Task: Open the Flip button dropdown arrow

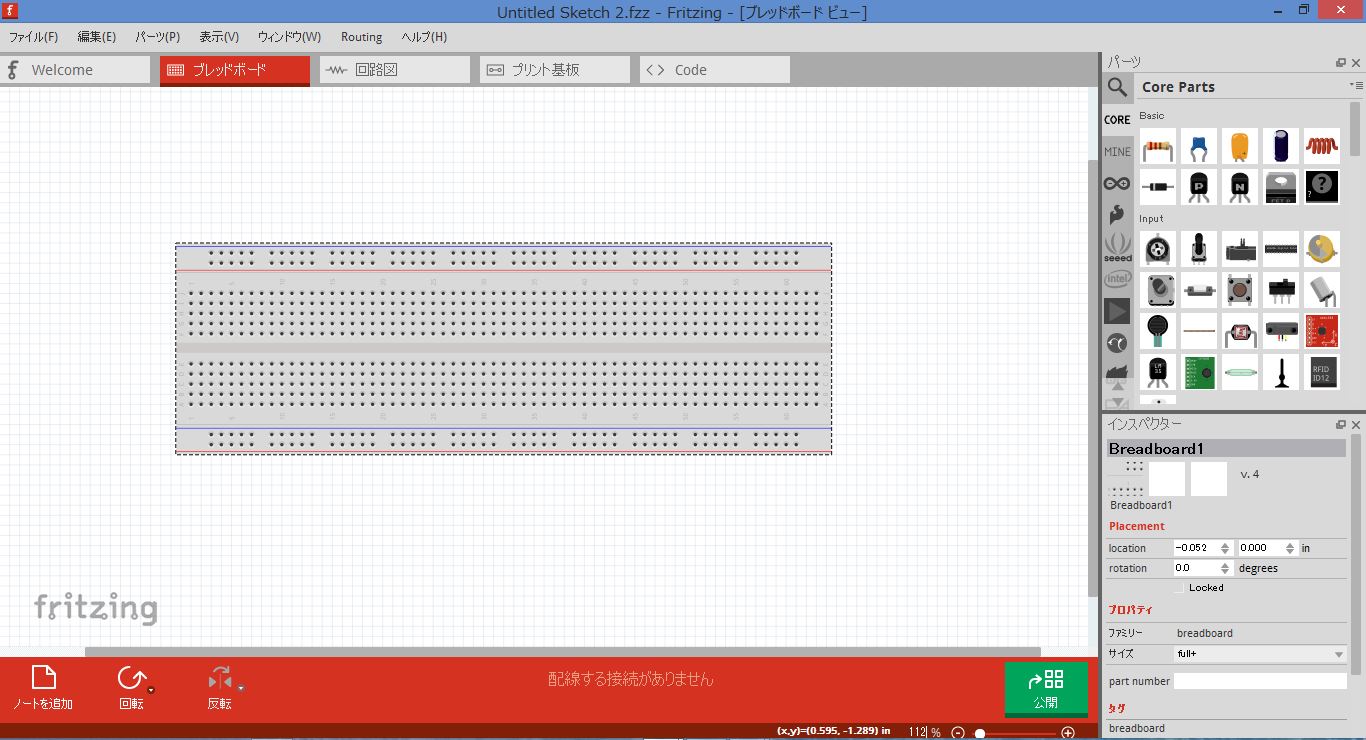Action: click(241, 689)
